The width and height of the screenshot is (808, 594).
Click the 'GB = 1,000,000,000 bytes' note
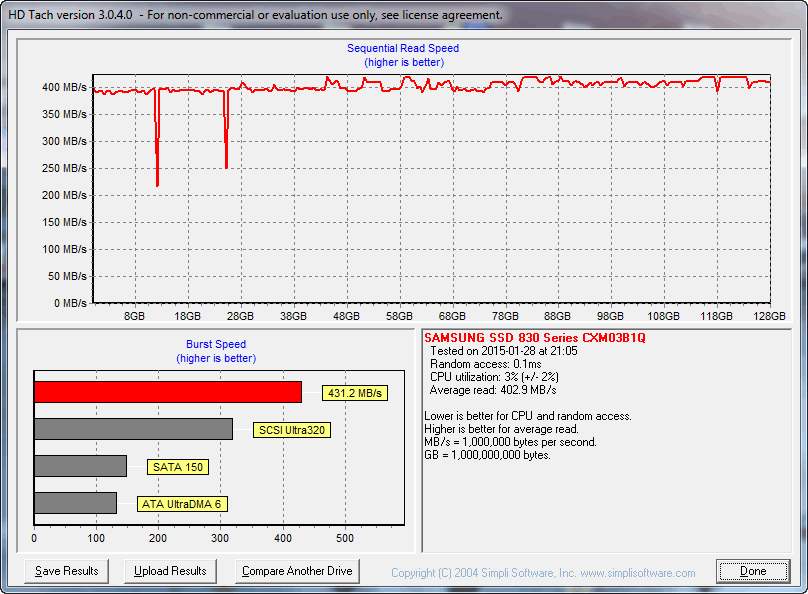(487, 455)
